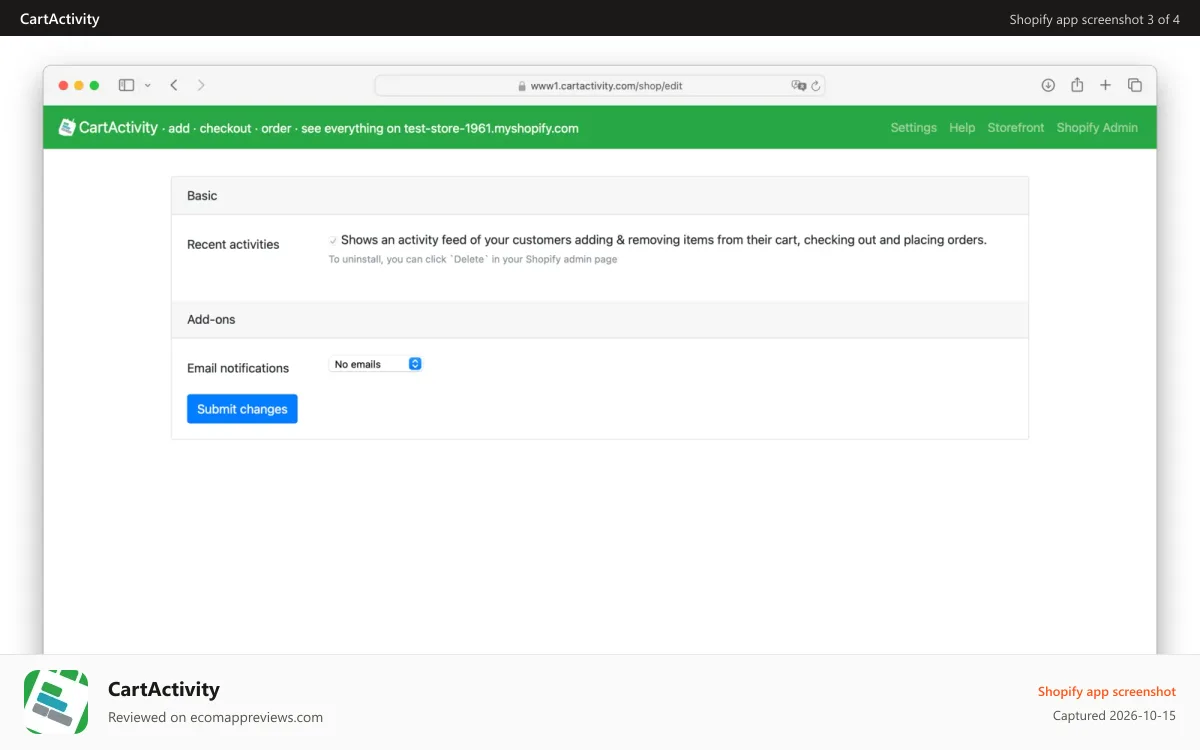Click the translate icon in address bar
The width and height of the screenshot is (1200, 750).
tap(798, 86)
